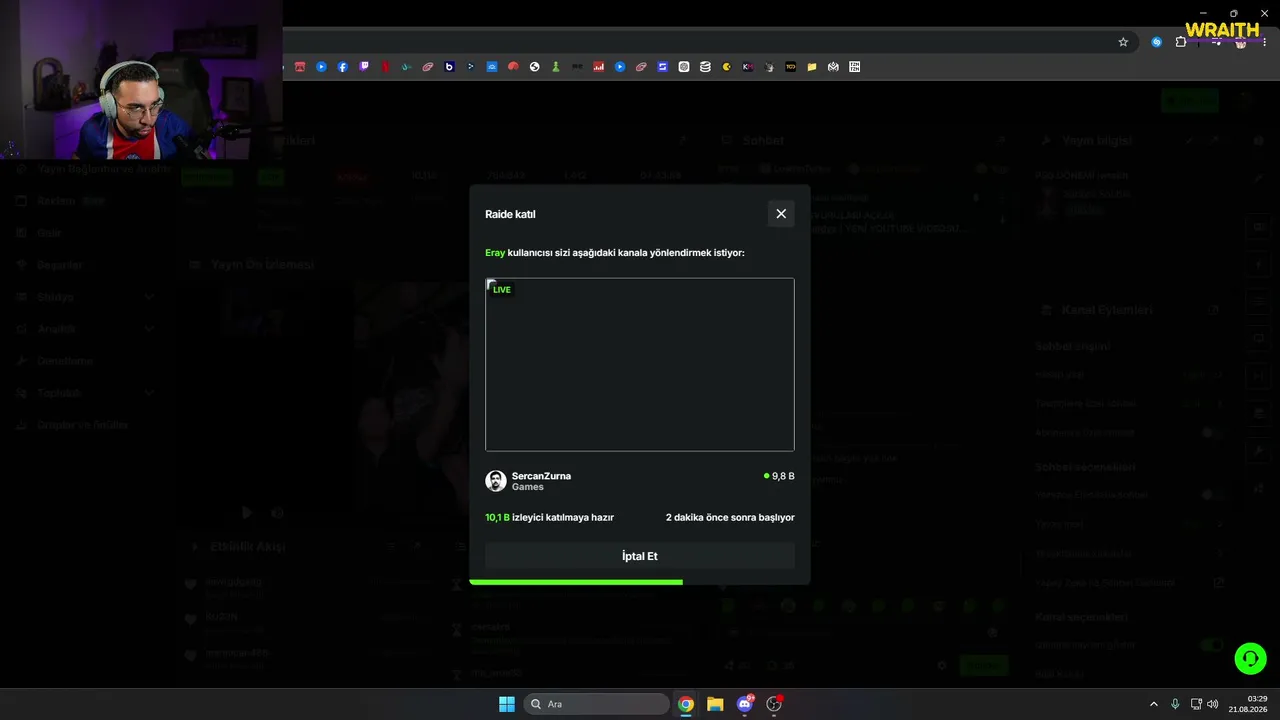
Task: Bookmark this page with the star icon
Action: 1123,42
